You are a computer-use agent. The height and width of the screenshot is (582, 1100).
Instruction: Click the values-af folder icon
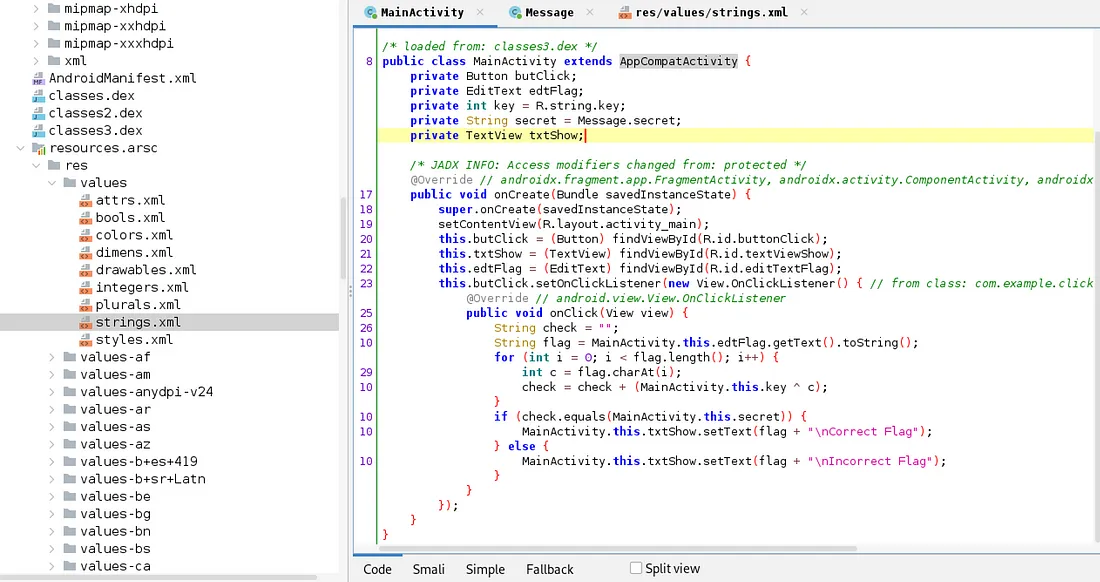click(69, 358)
